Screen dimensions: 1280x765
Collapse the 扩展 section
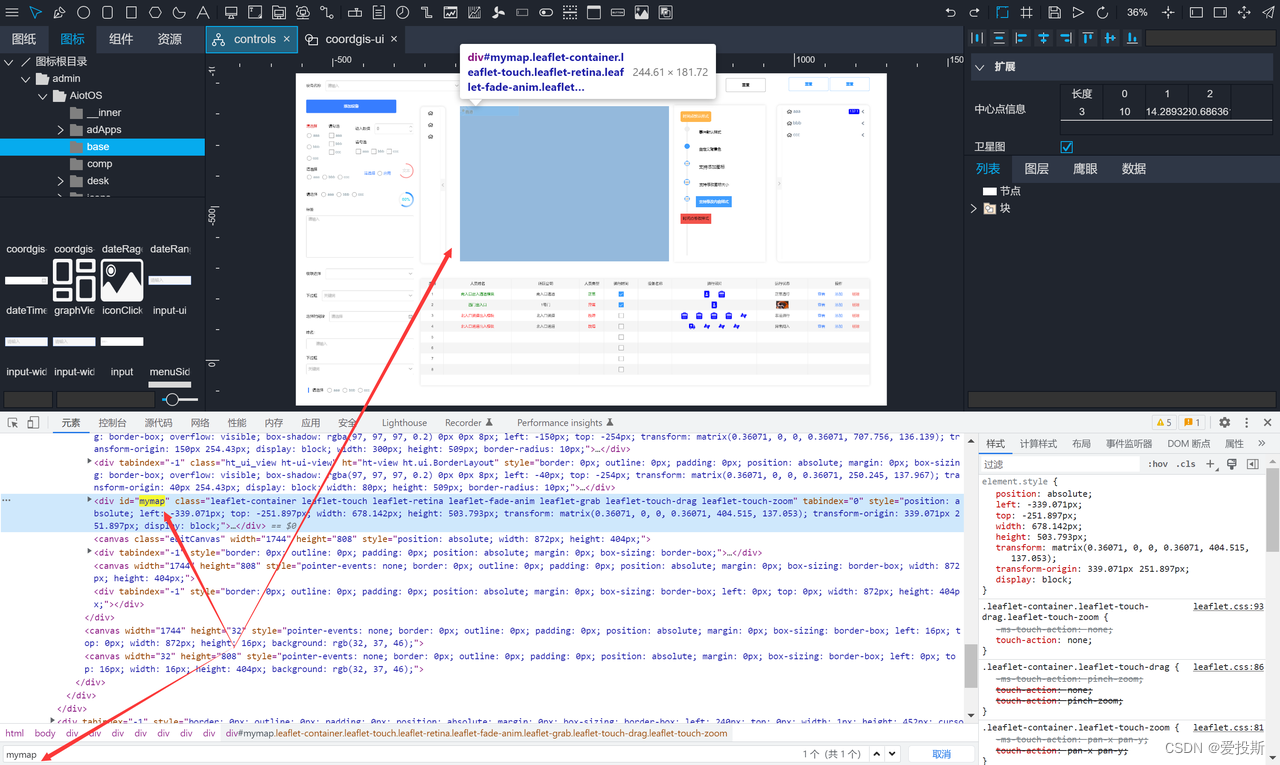coord(980,66)
